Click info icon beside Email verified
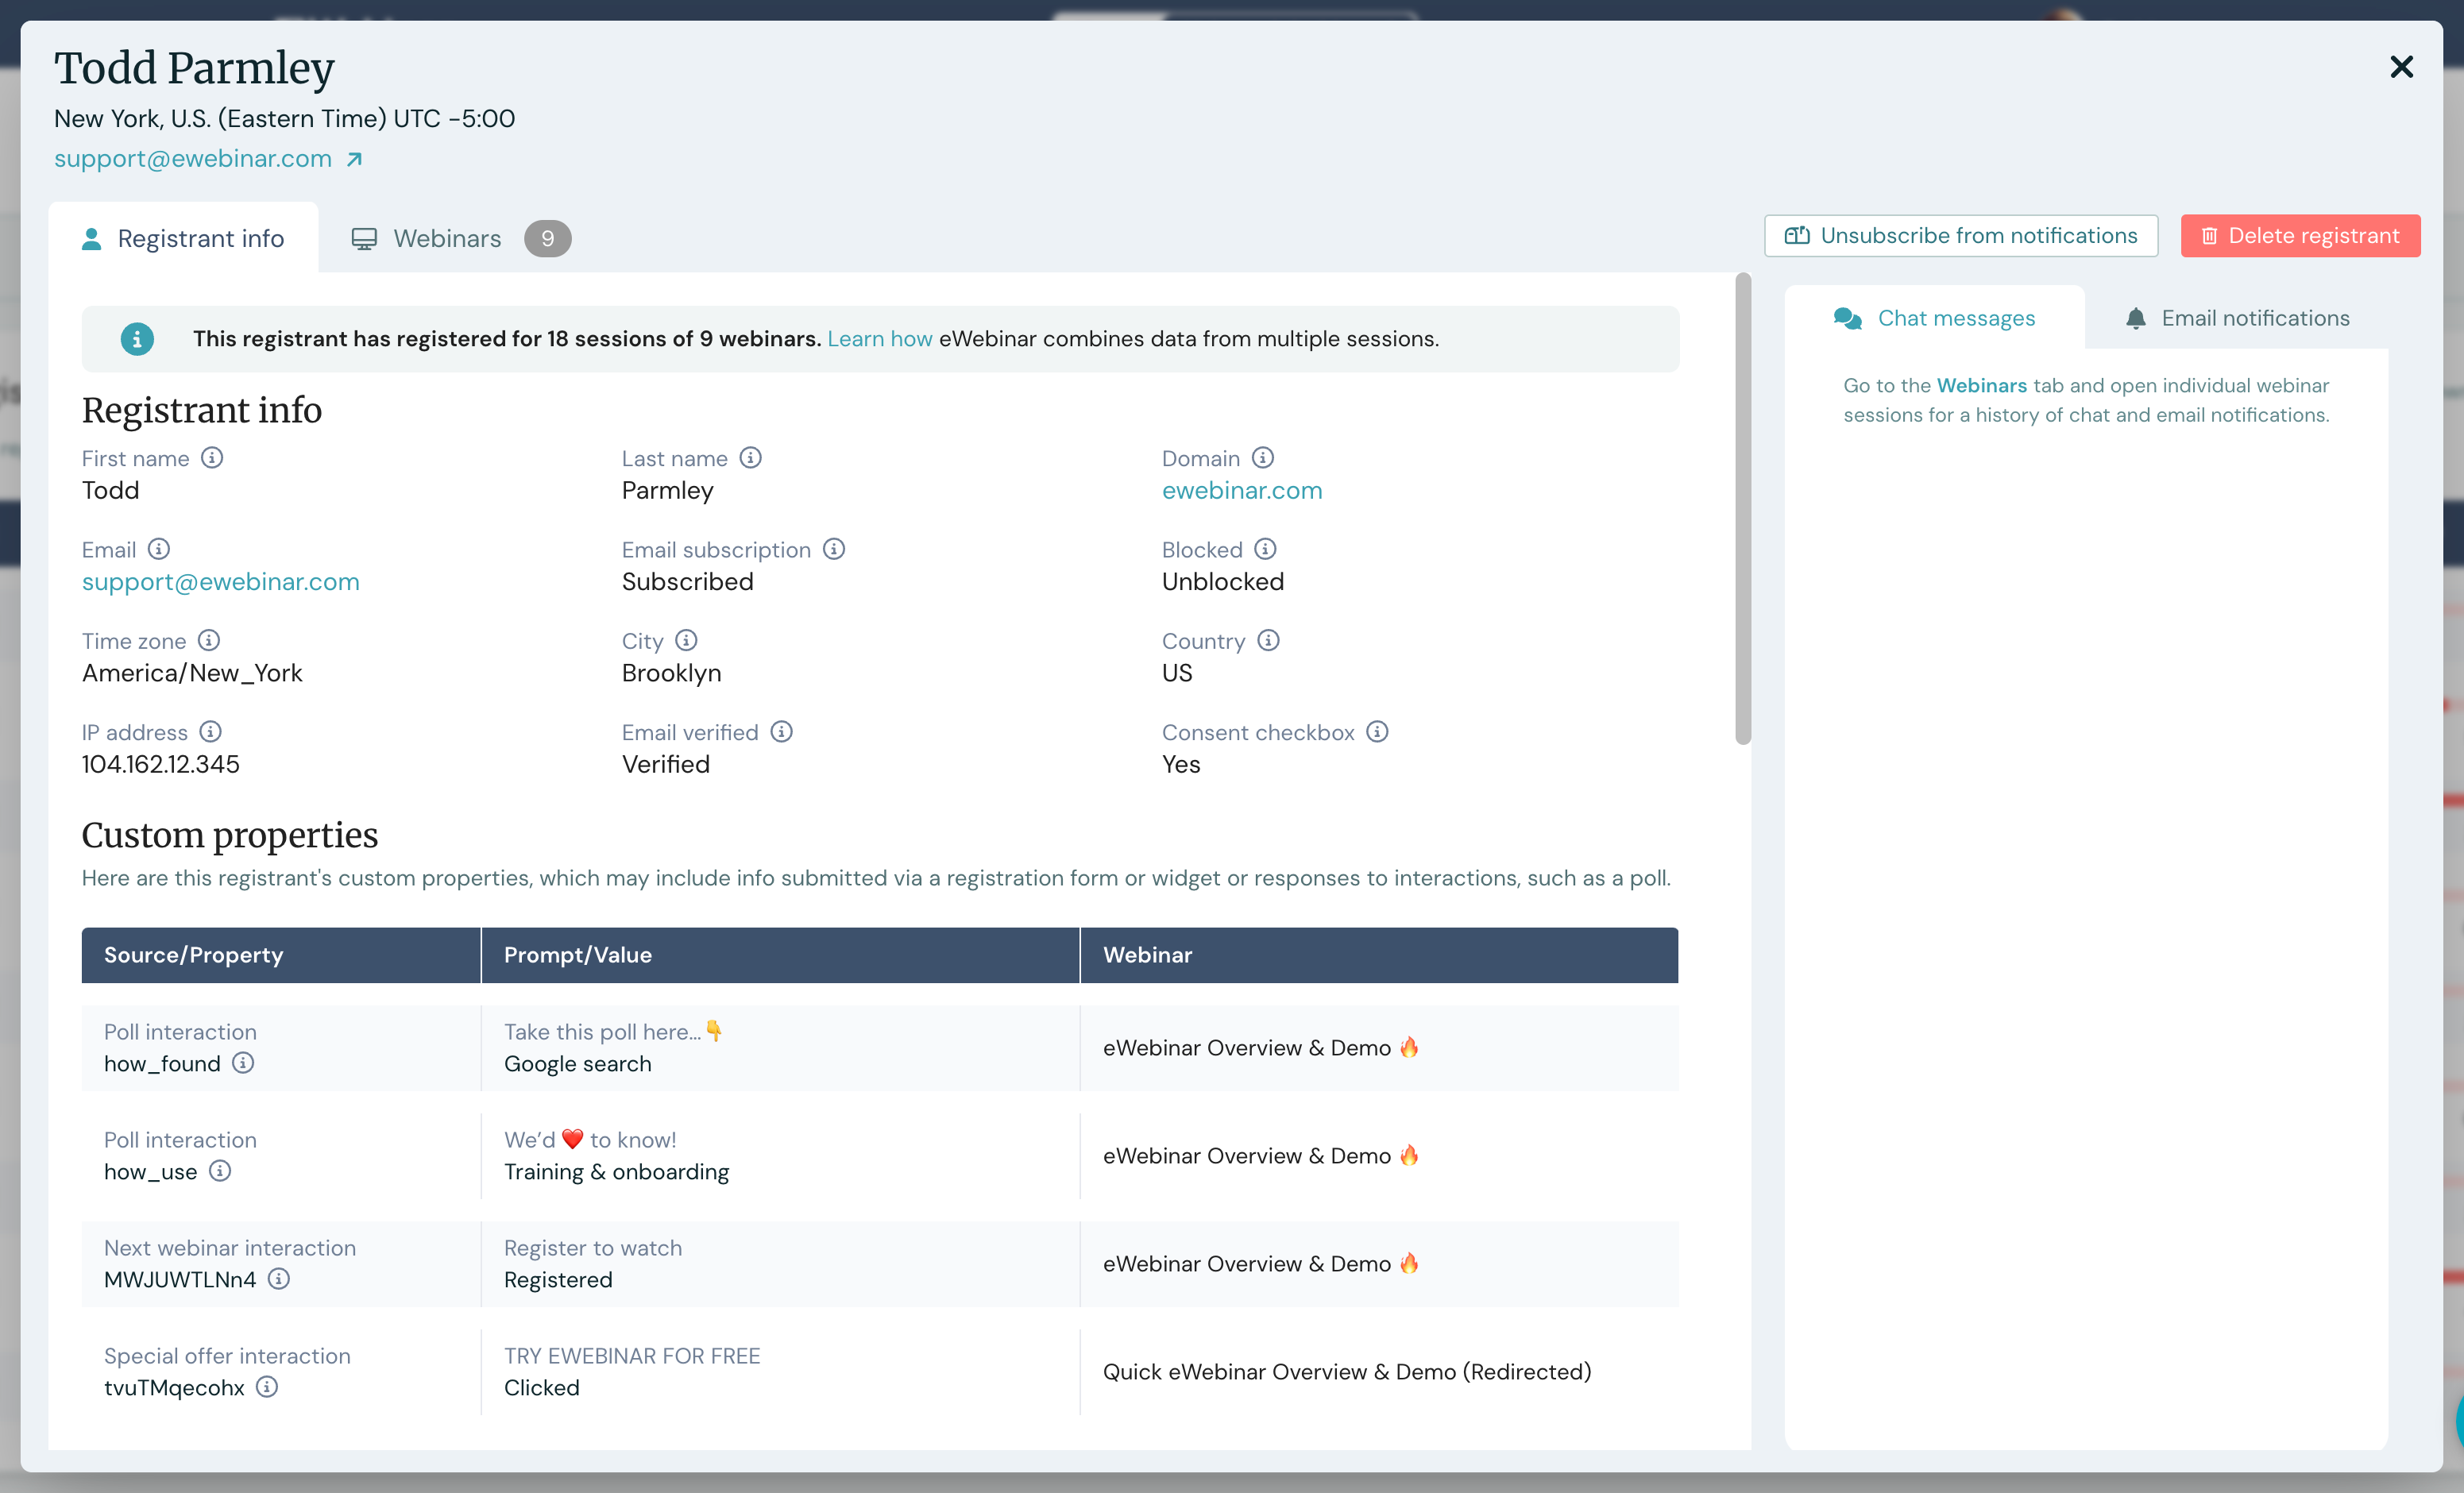 tap(782, 732)
